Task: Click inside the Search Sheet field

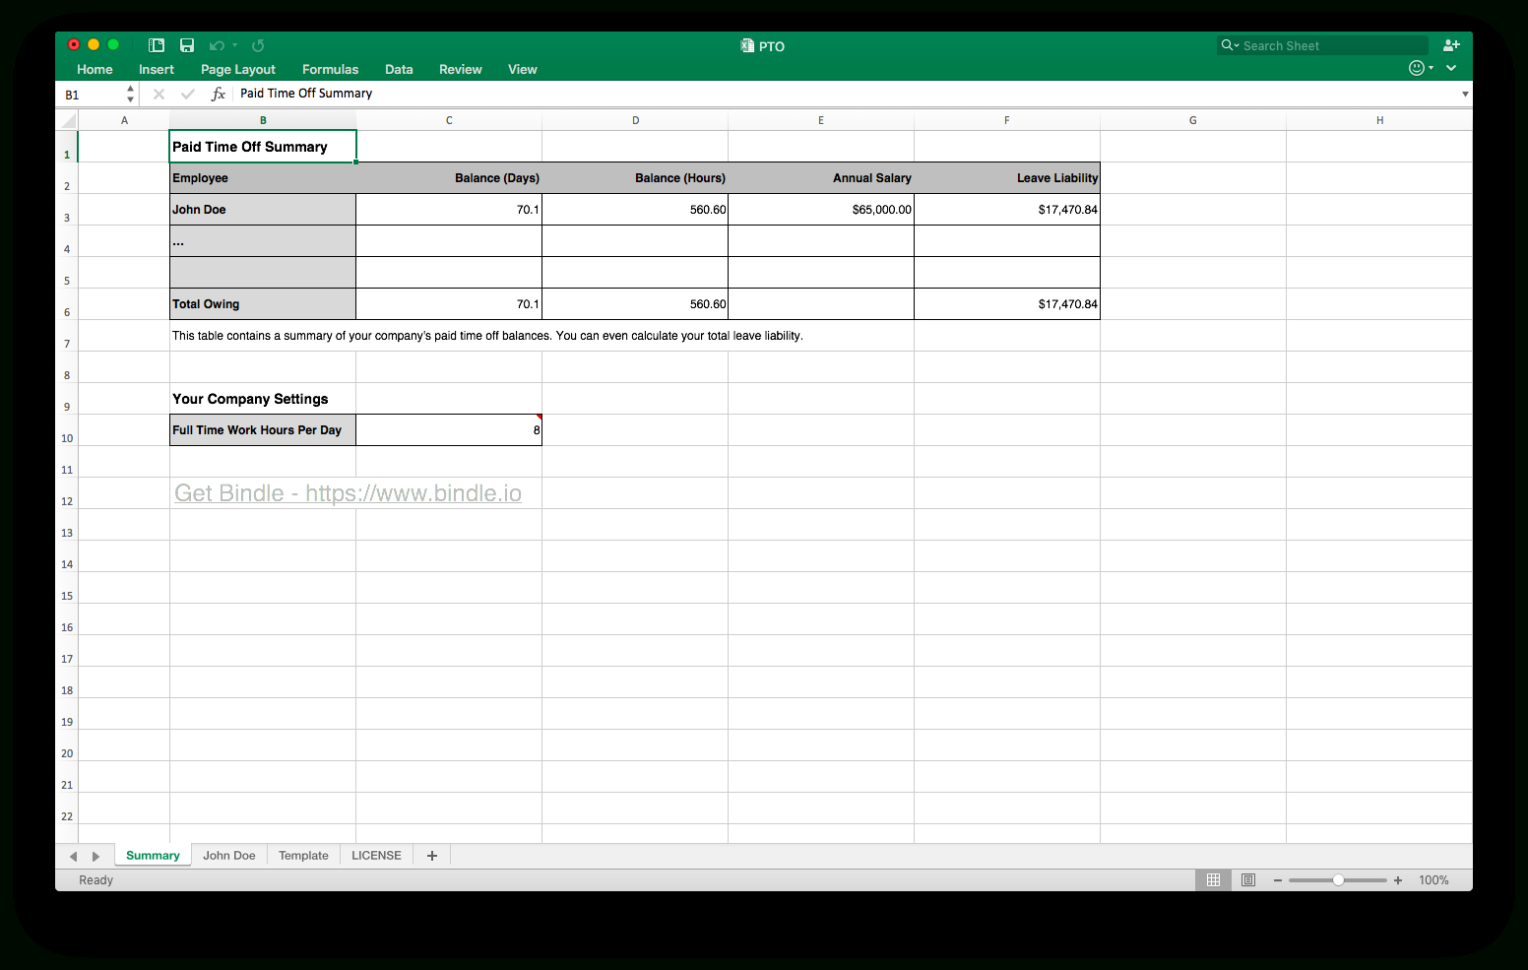Action: pos(1330,45)
